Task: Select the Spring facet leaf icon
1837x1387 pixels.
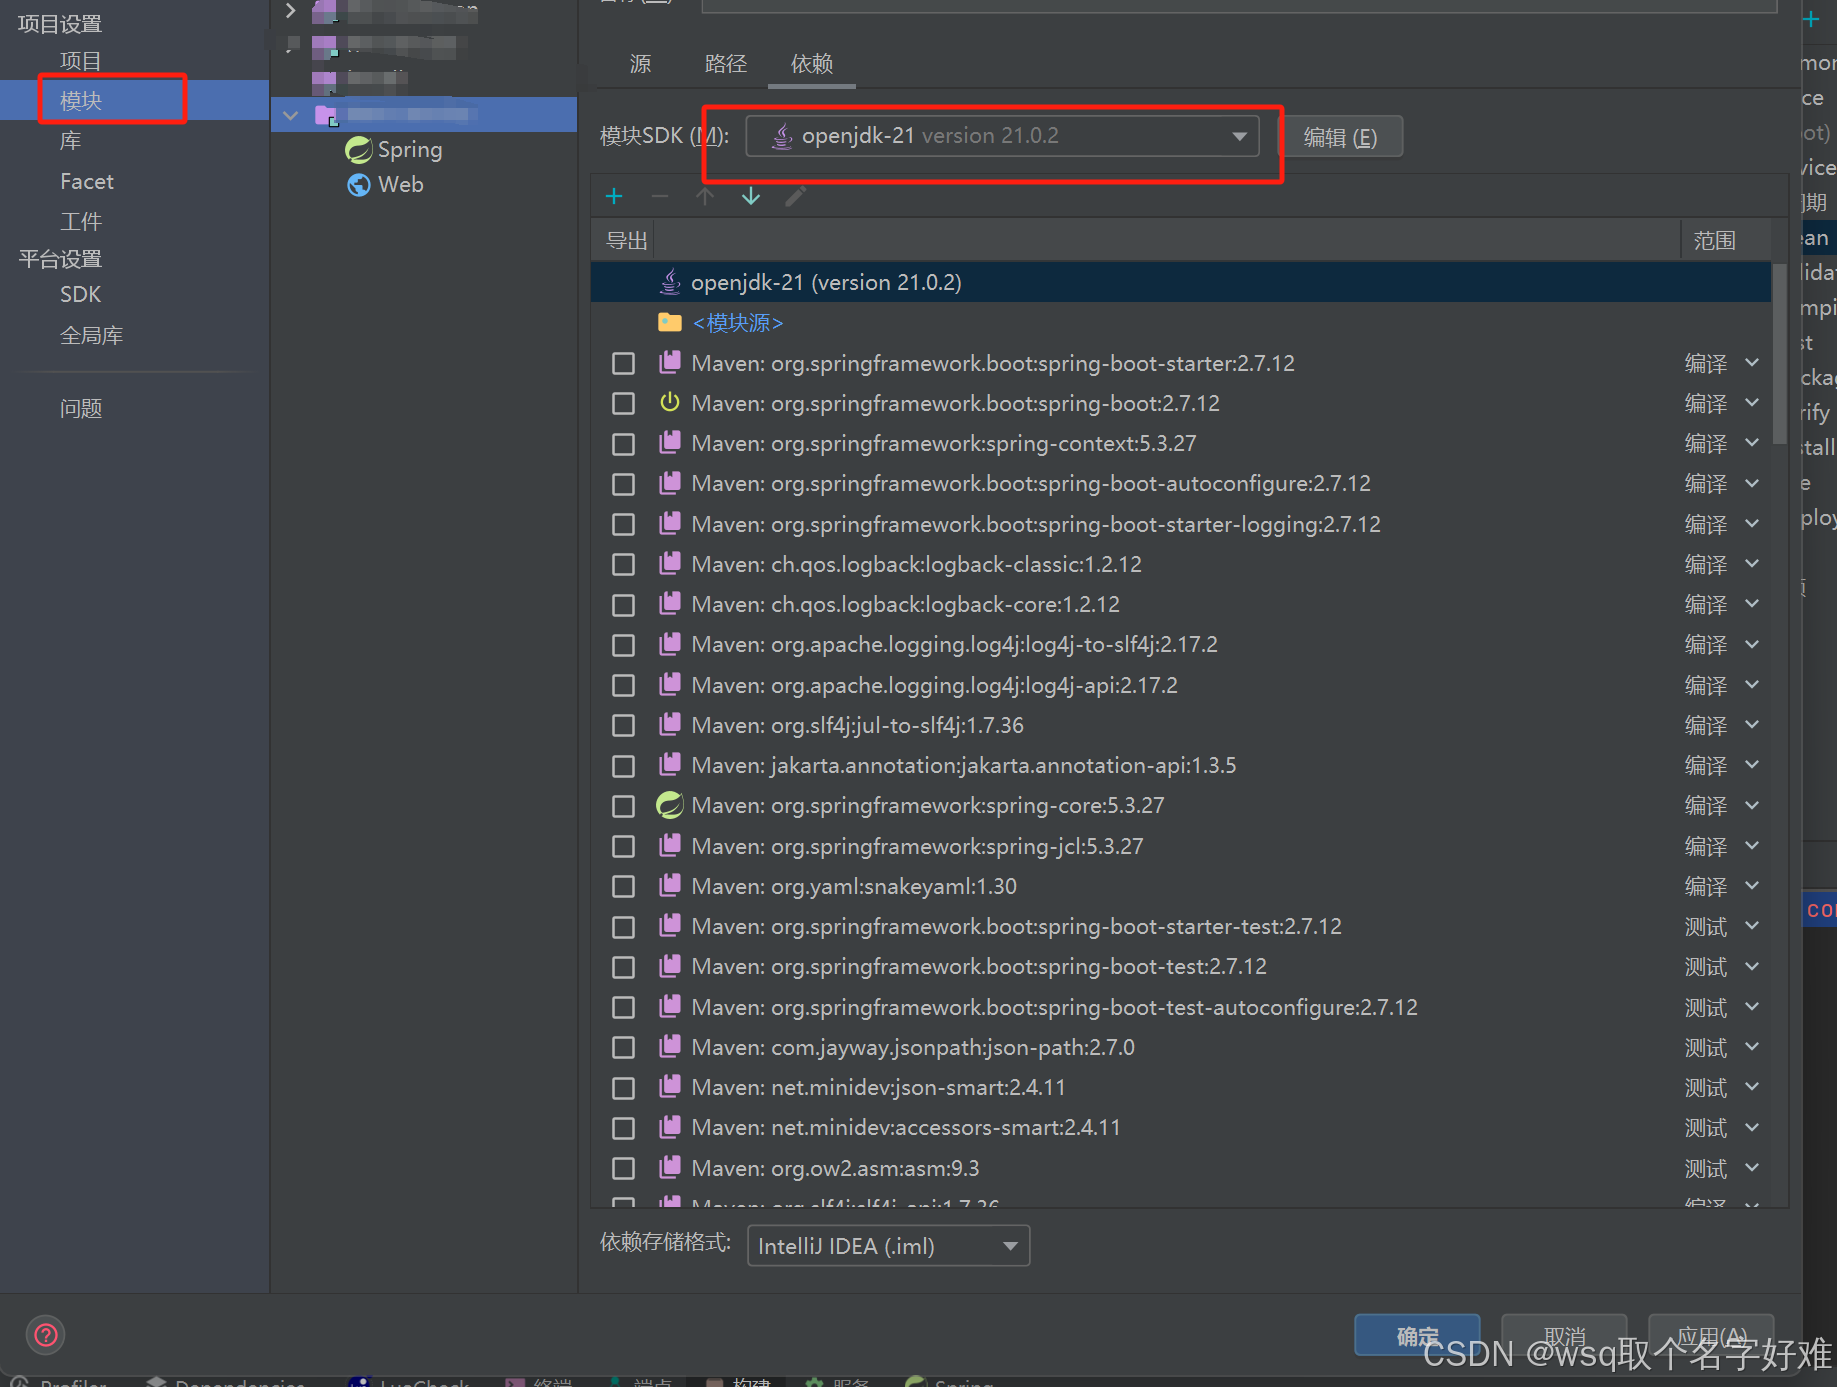Action: click(359, 149)
